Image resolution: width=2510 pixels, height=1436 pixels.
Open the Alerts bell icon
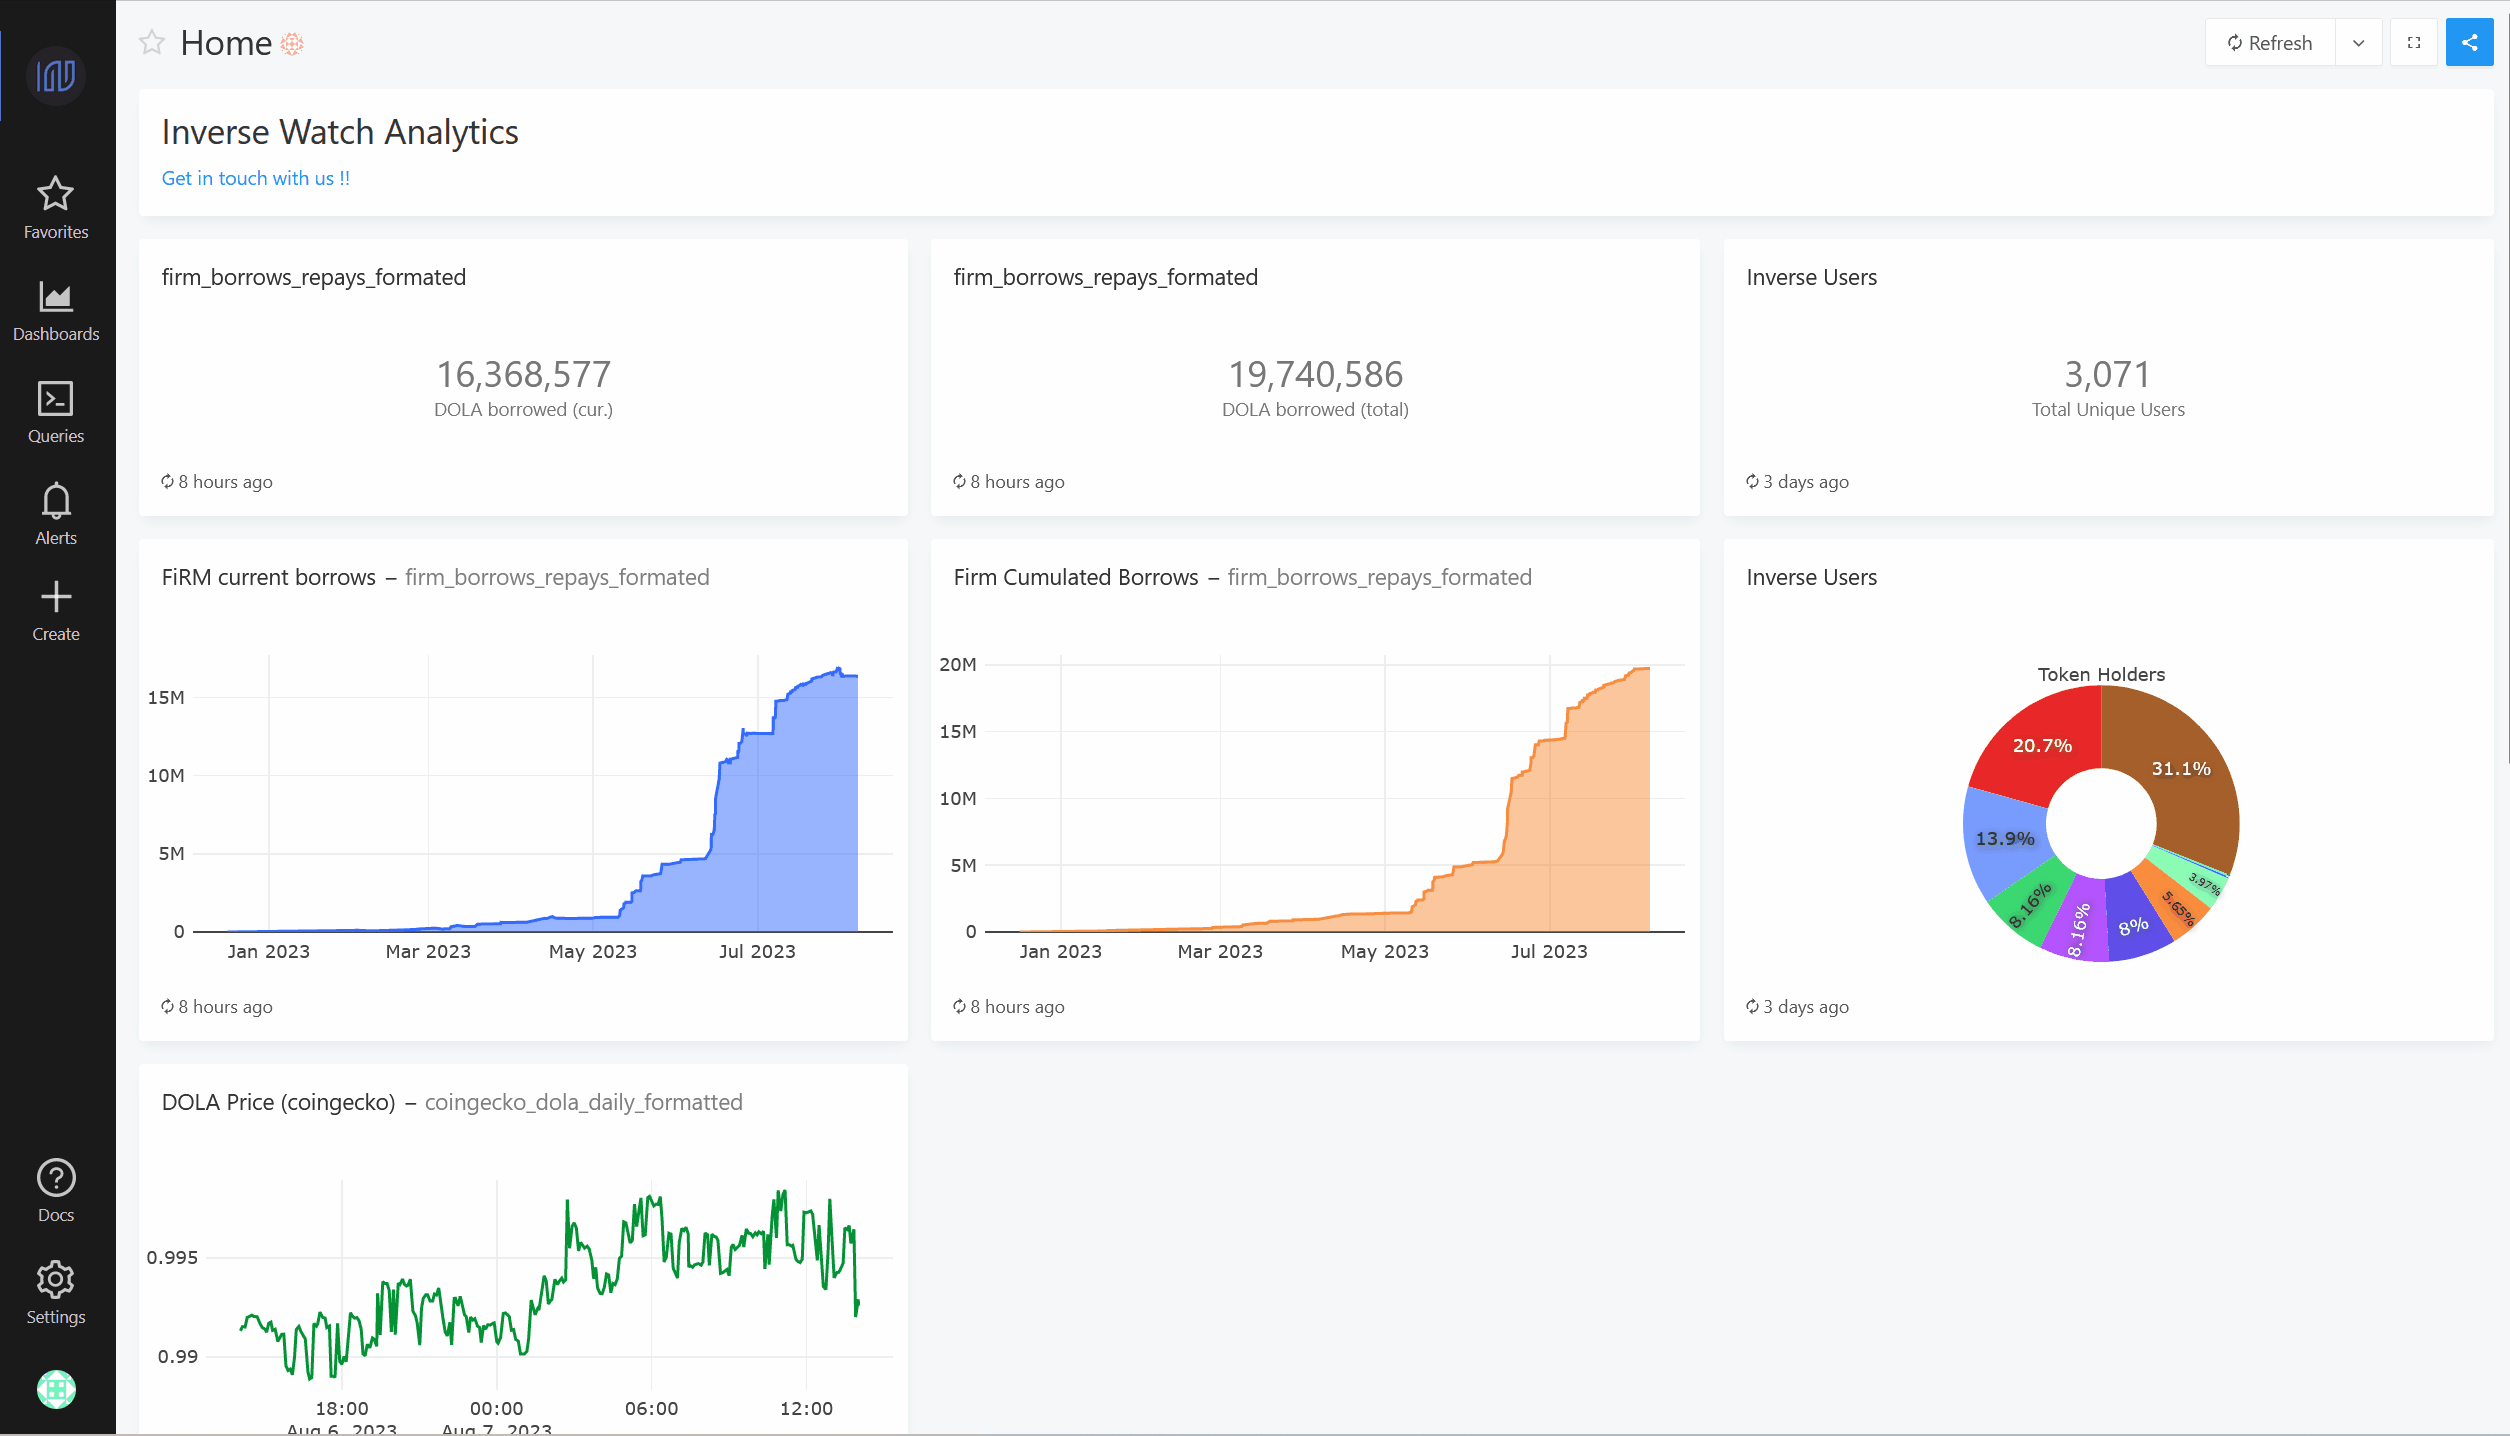pos(56,513)
